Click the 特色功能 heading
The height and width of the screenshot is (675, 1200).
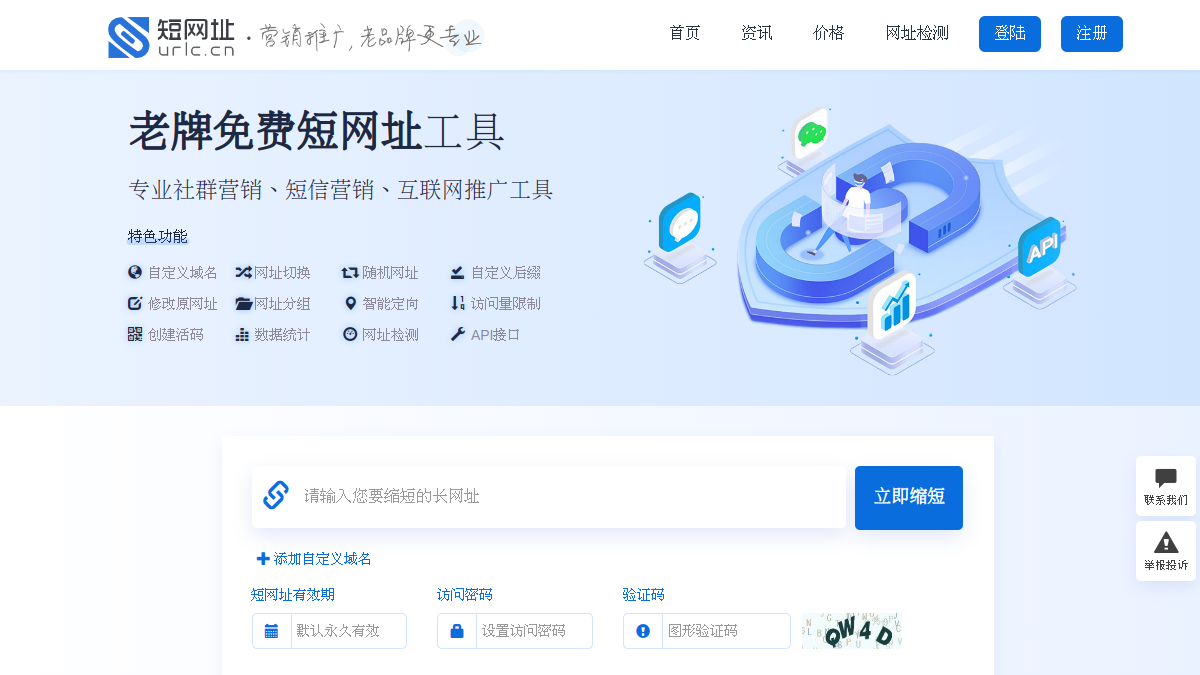[158, 236]
